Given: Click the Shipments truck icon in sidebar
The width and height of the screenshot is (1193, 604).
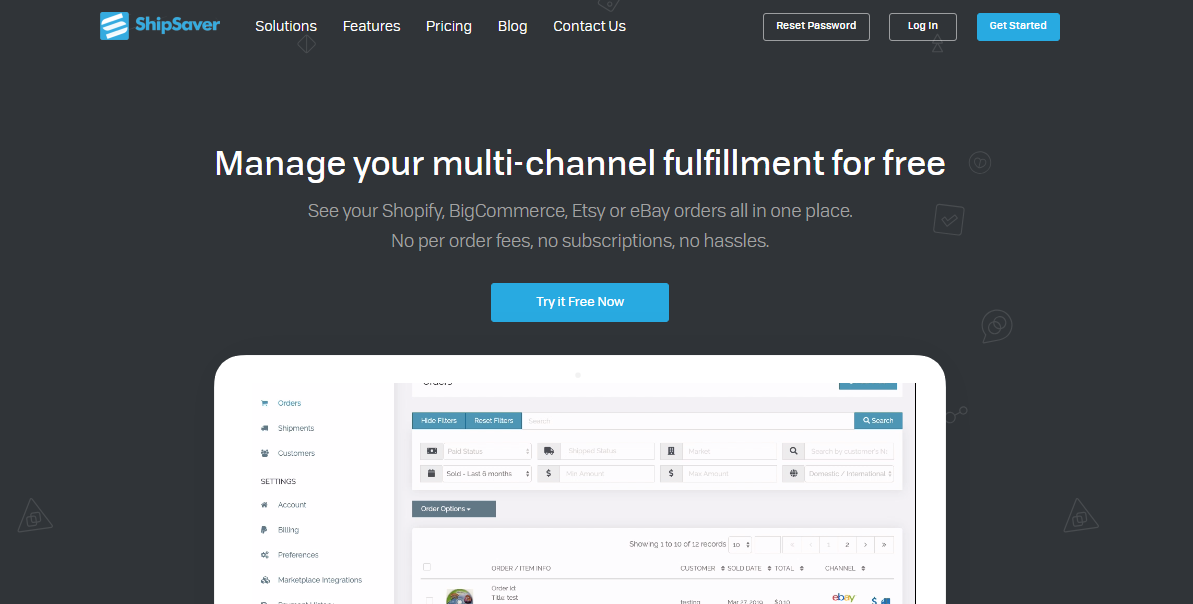Looking at the screenshot, I should click(x=265, y=428).
